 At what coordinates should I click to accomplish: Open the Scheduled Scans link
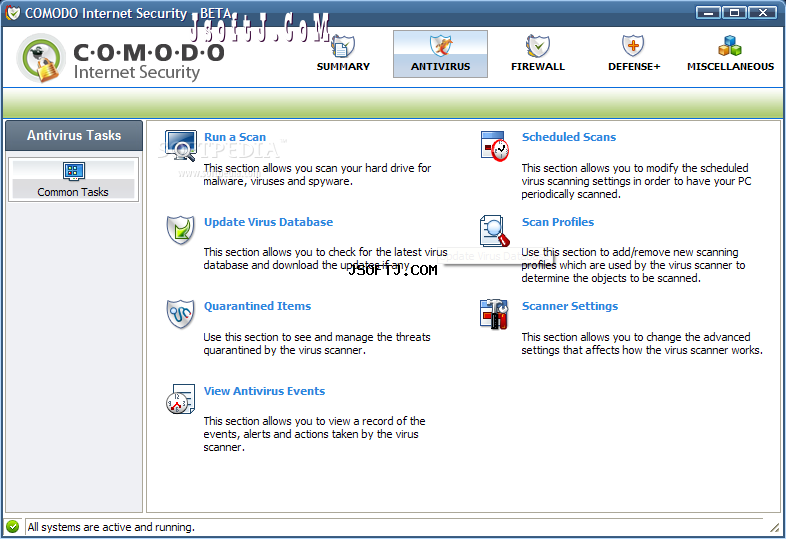(569, 137)
